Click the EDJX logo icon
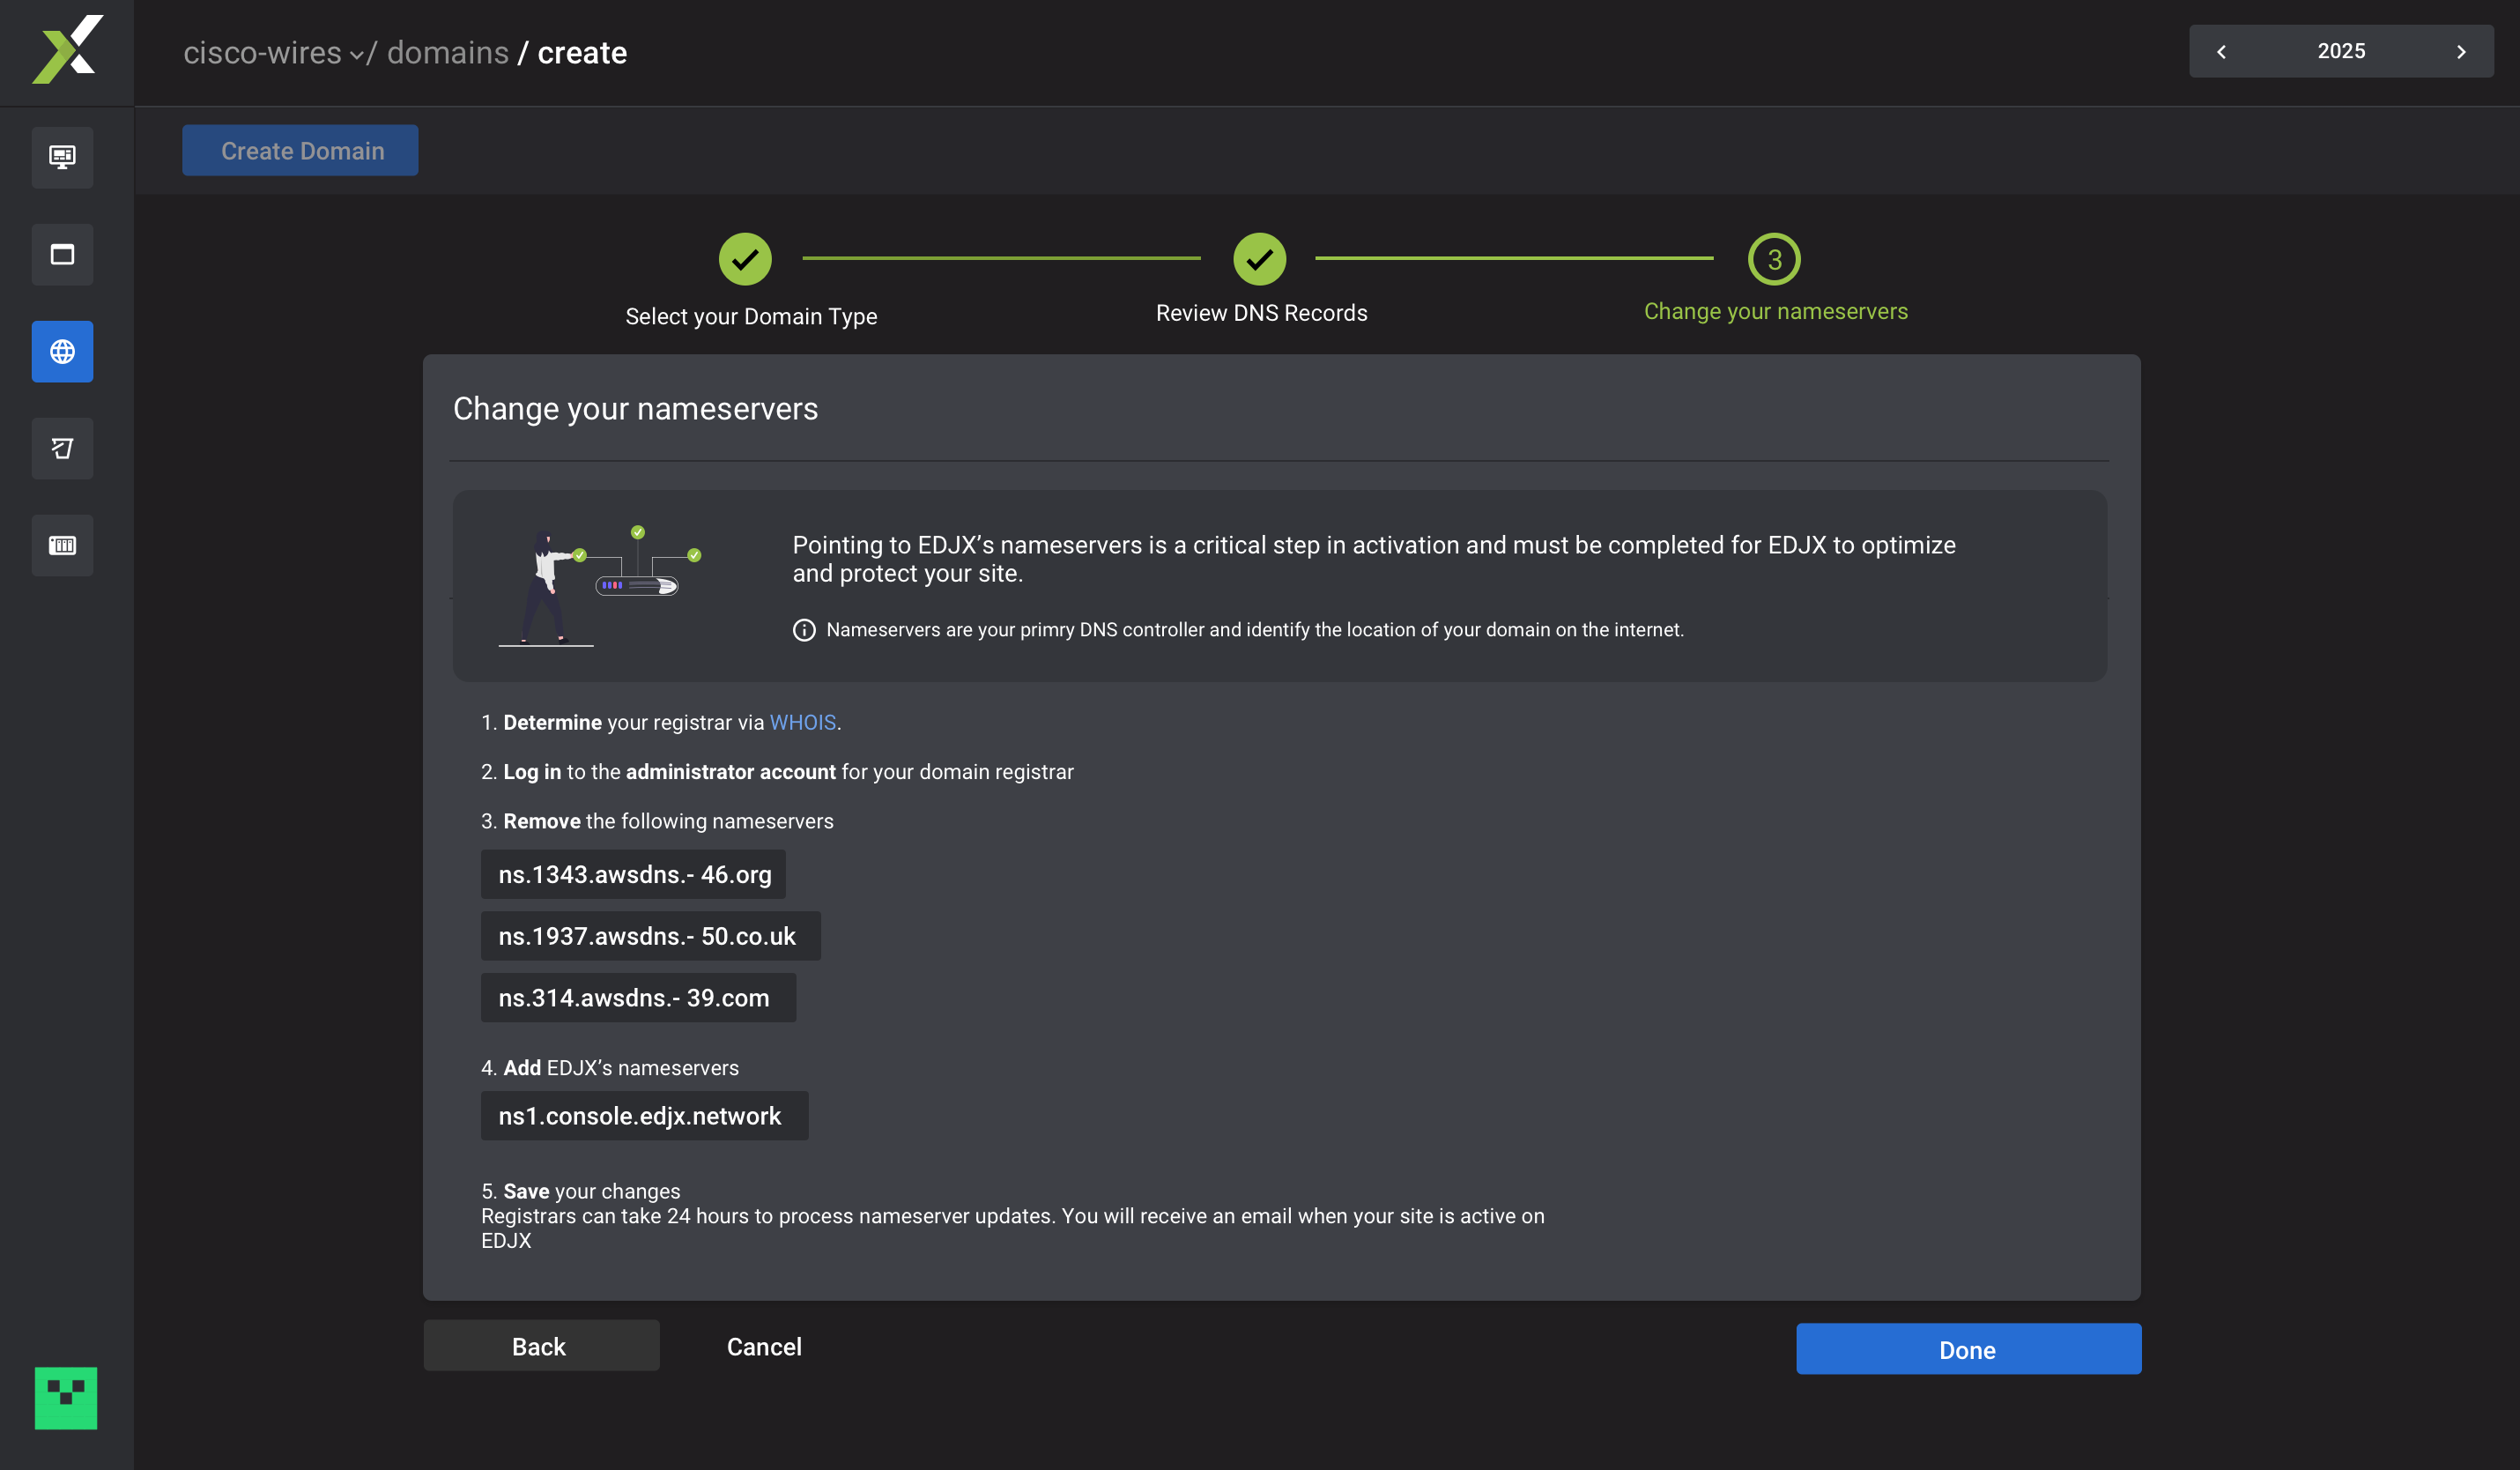This screenshot has width=2520, height=1470. [x=67, y=50]
